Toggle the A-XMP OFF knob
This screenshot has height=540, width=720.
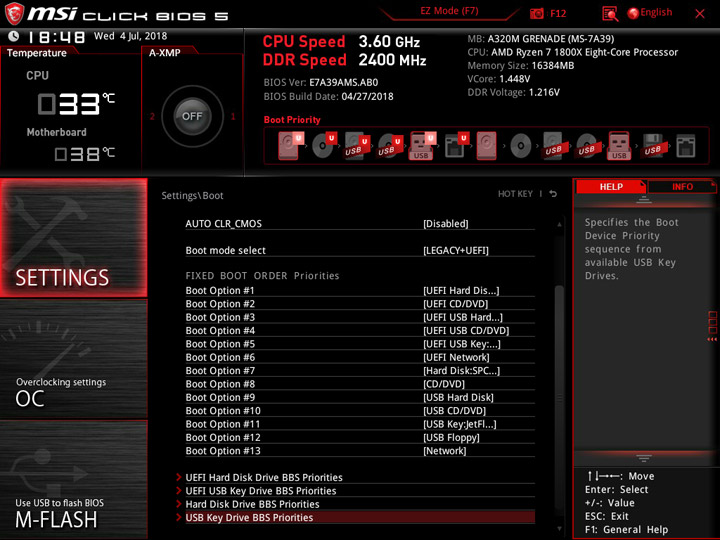[x=192, y=116]
